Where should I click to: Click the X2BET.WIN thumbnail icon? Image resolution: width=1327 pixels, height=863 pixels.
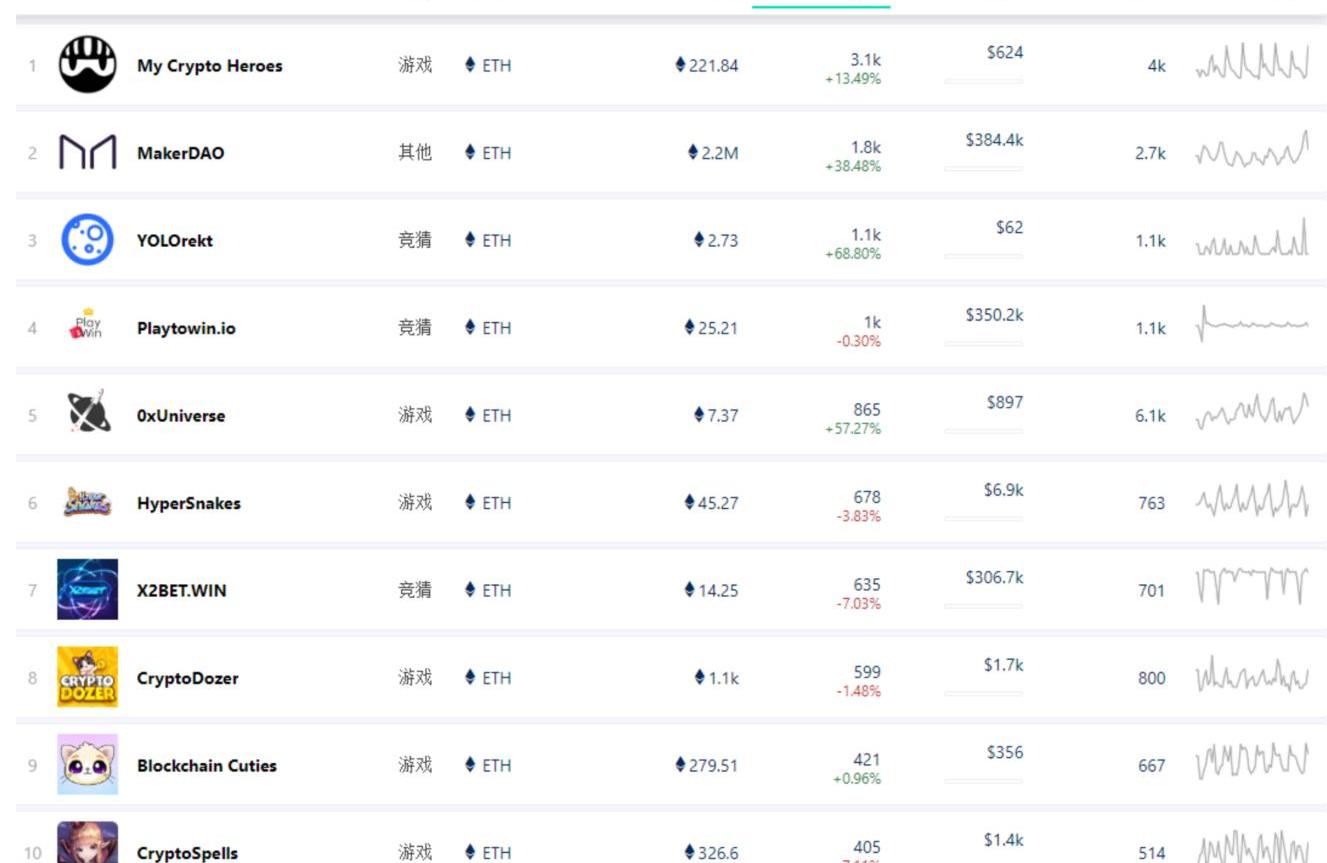coord(87,589)
